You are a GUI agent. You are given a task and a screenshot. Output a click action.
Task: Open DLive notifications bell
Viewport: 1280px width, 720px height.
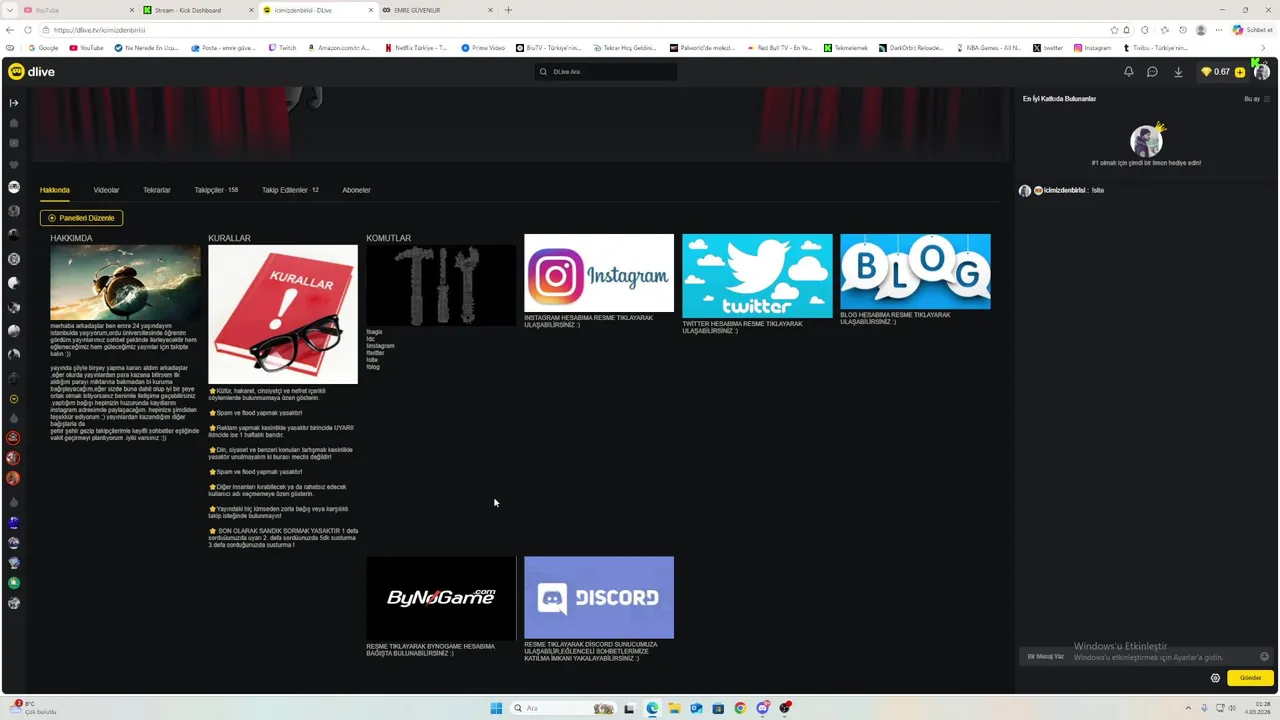(x=1128, y=72)
